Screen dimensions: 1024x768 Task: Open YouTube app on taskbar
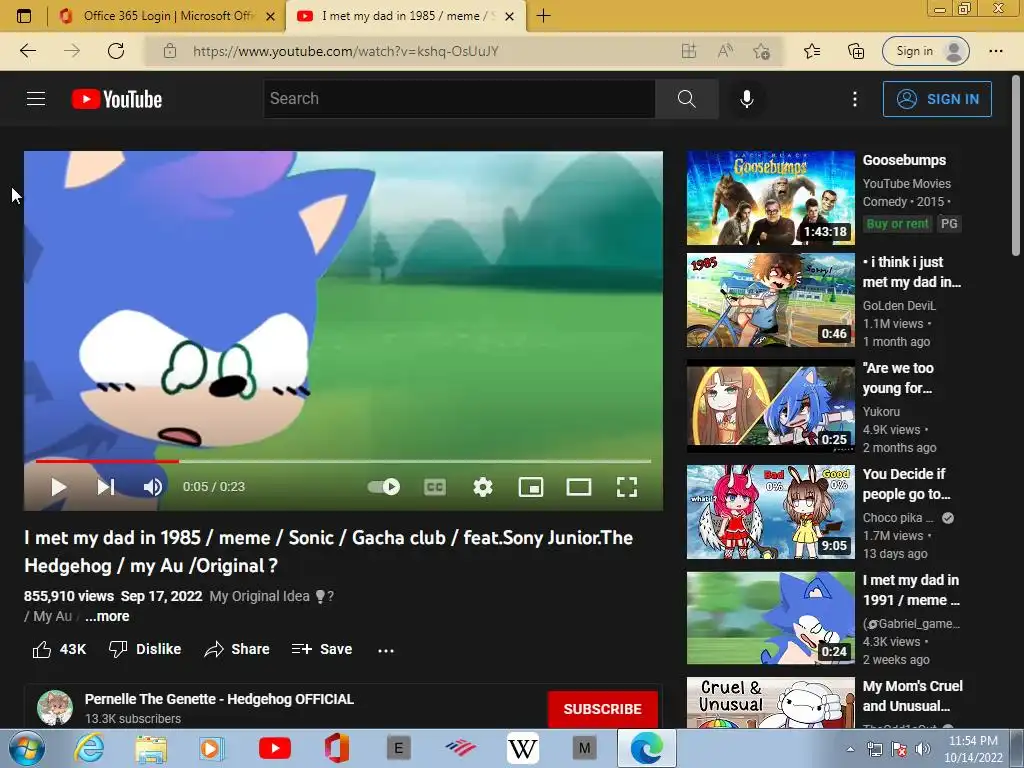[275, 748]
